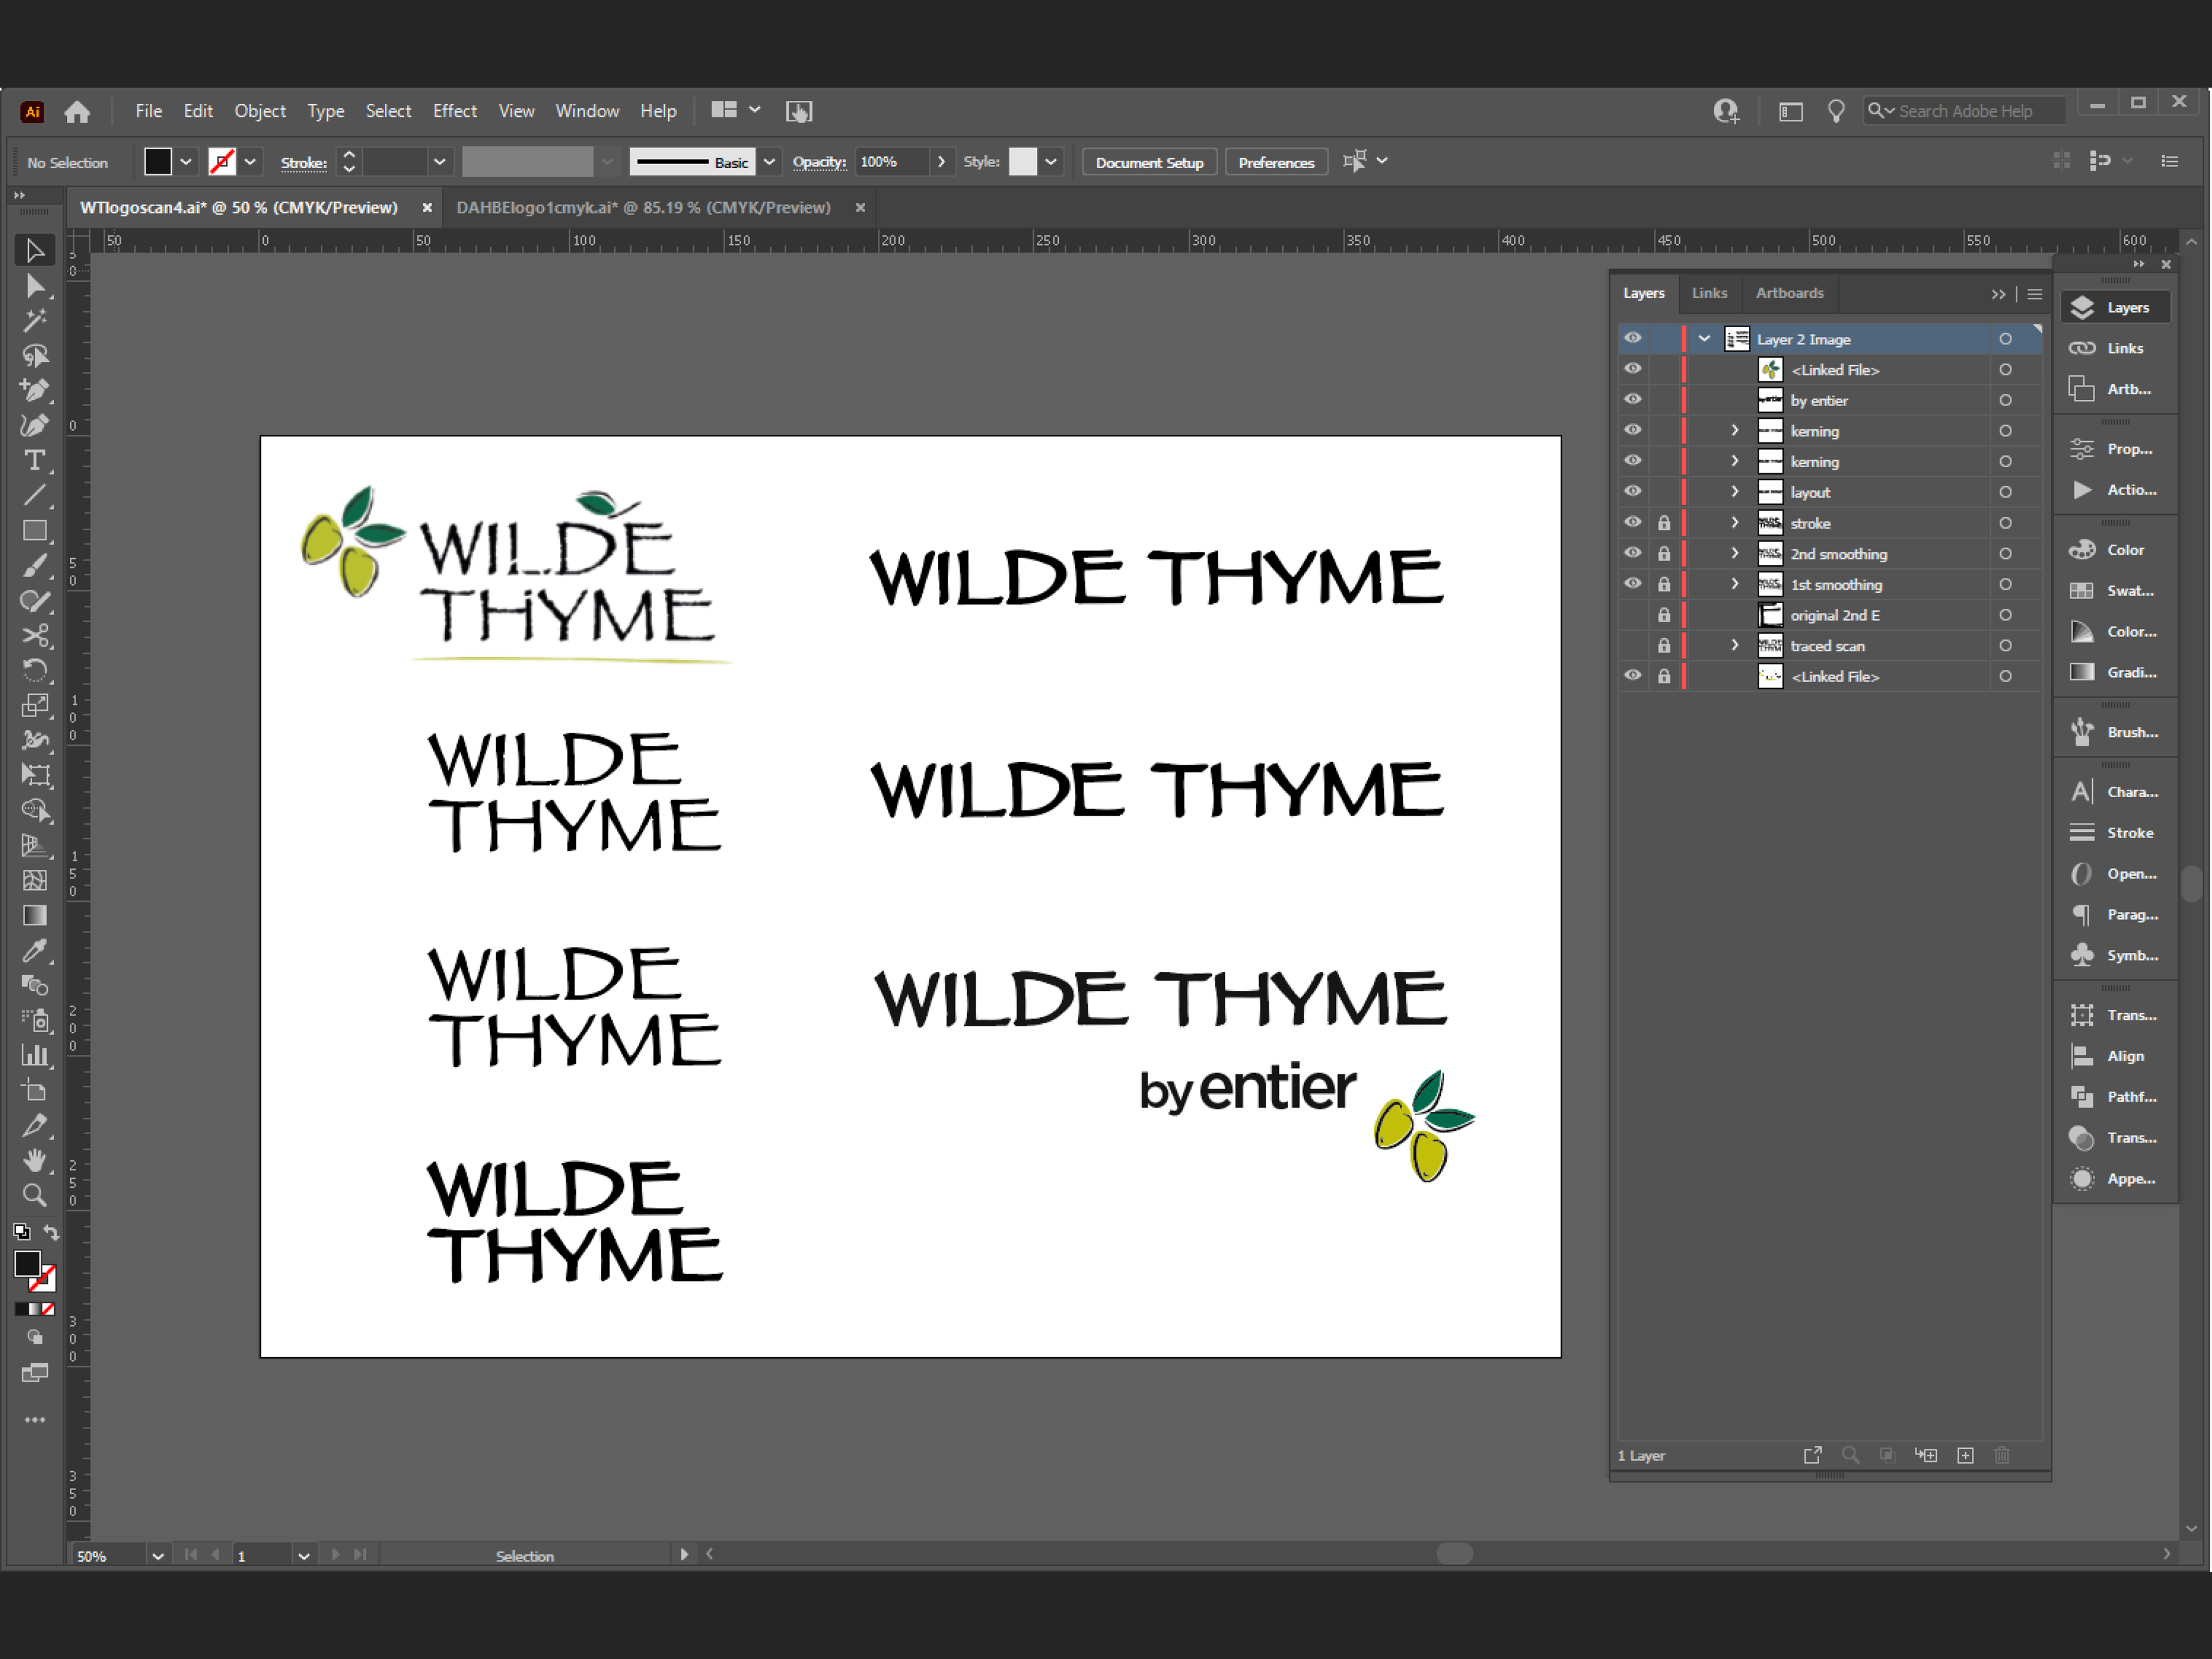Open the Effect menu
The height and width of the screenshot is (1659, 2212).
pyautogui.click(x=454, y=111)
